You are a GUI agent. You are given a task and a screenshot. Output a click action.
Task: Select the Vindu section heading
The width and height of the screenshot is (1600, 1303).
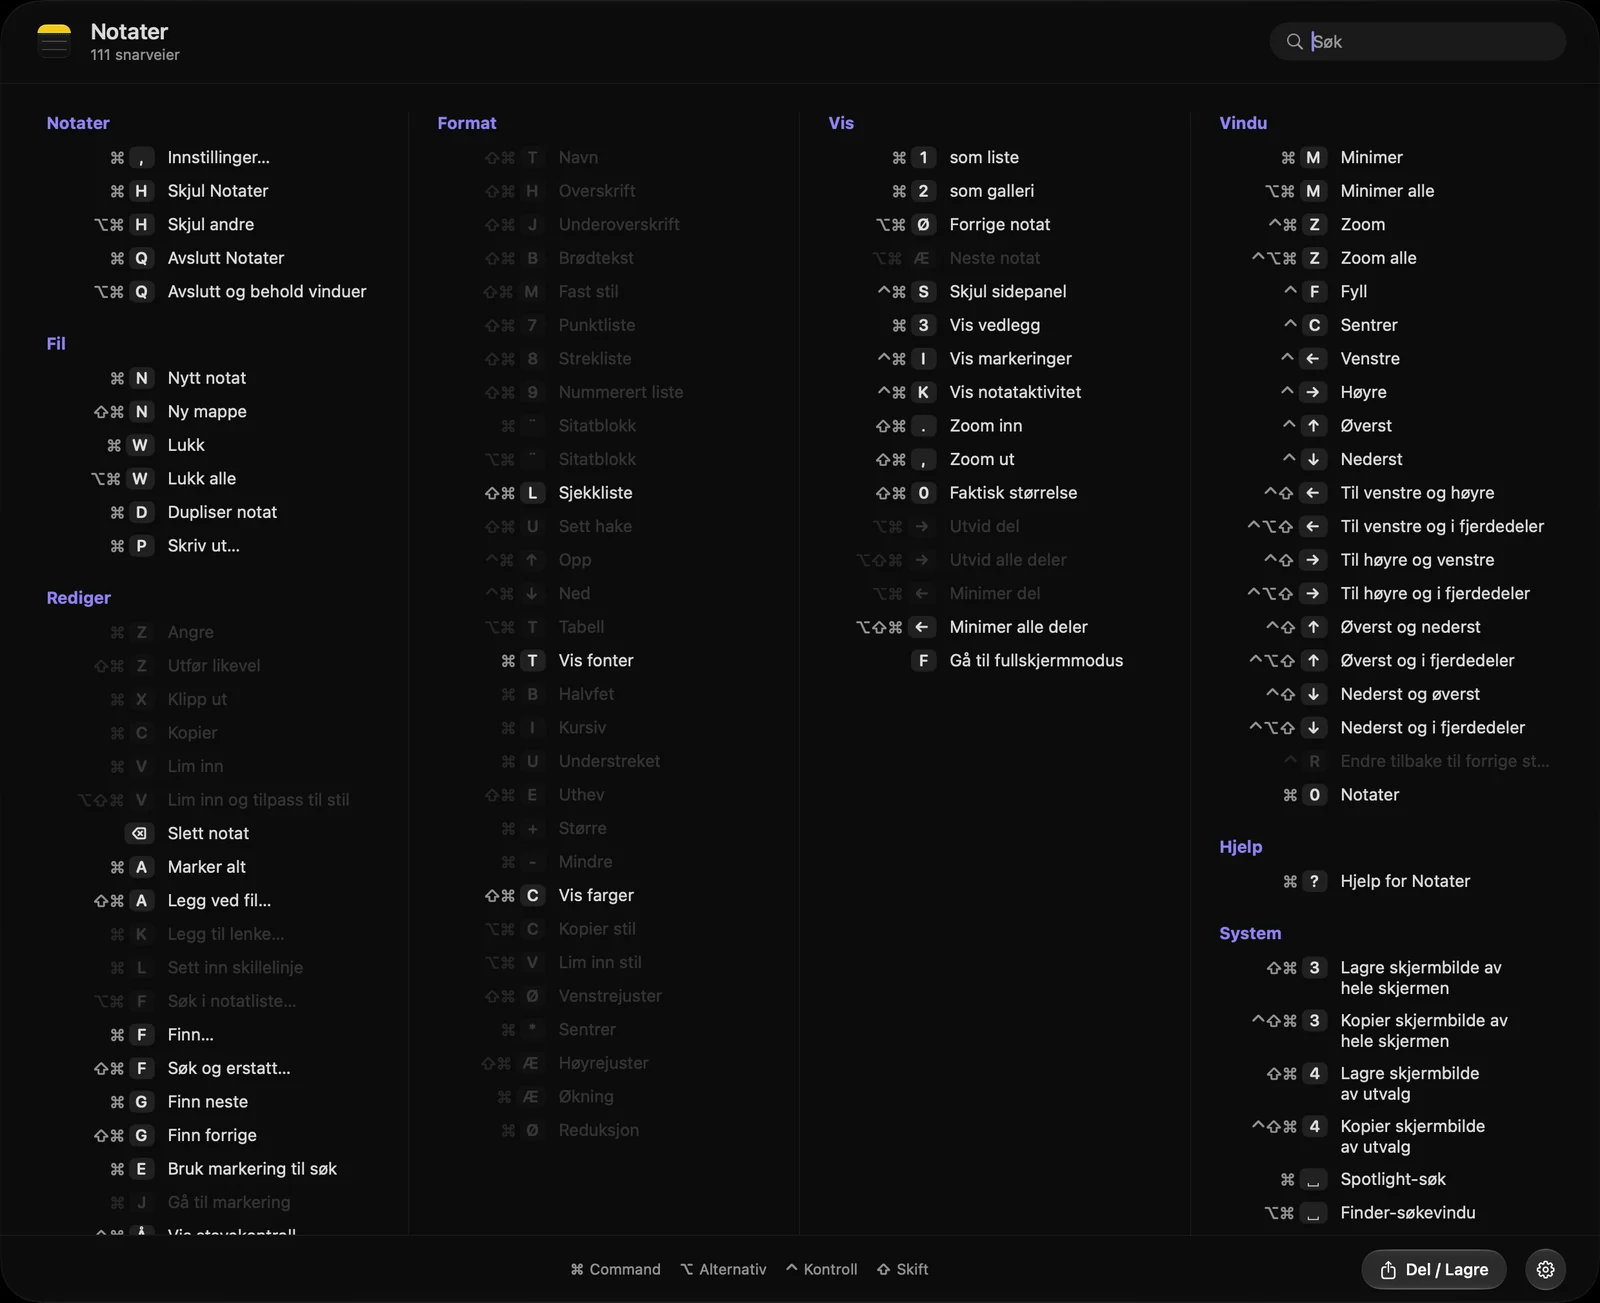(x=1243, y=123)
